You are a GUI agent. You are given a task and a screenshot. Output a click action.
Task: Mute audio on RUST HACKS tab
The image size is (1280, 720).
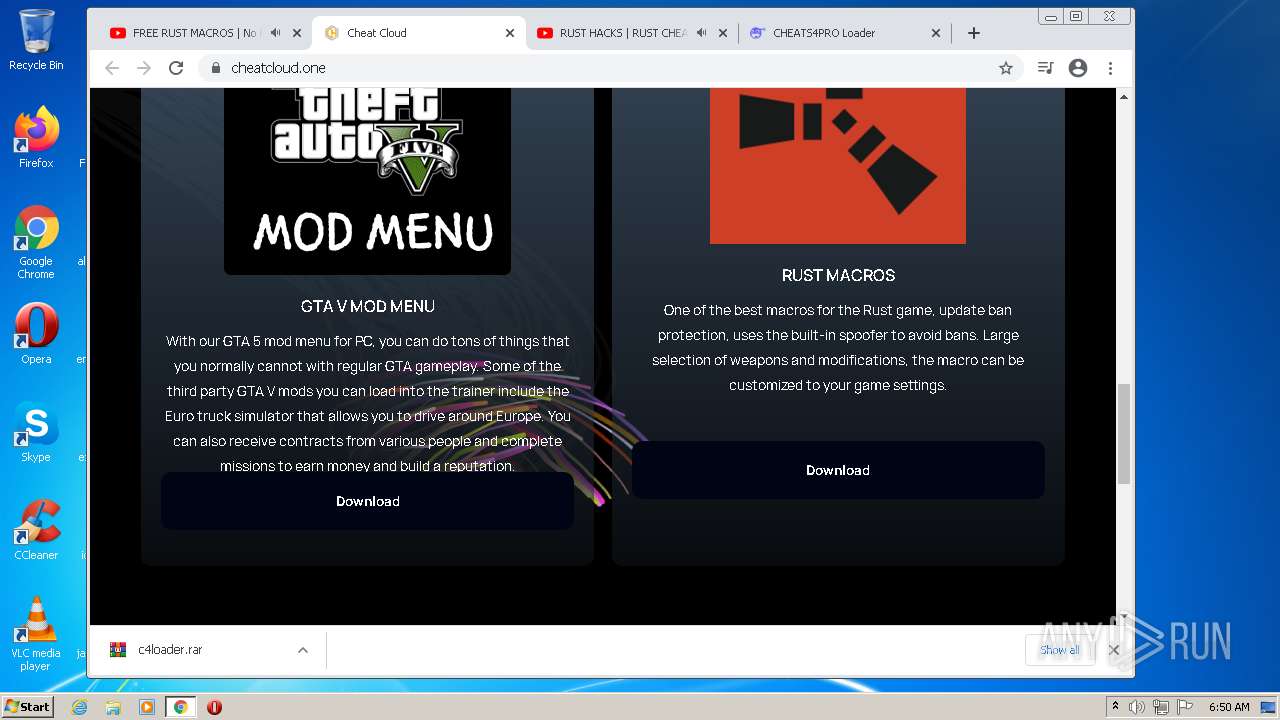point(702,33)
